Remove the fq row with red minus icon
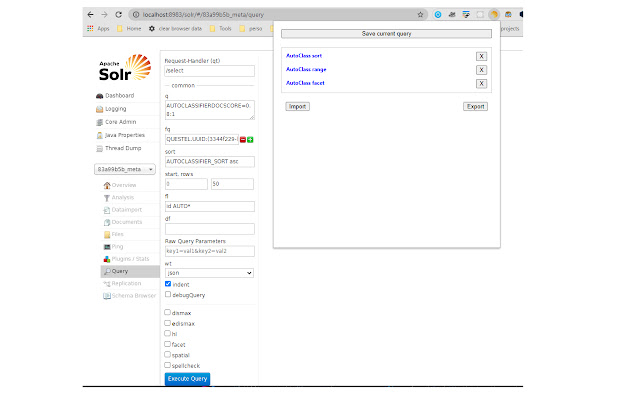This screenshot has height=400, width=640. pyautogui.click(x=243, y=140)
